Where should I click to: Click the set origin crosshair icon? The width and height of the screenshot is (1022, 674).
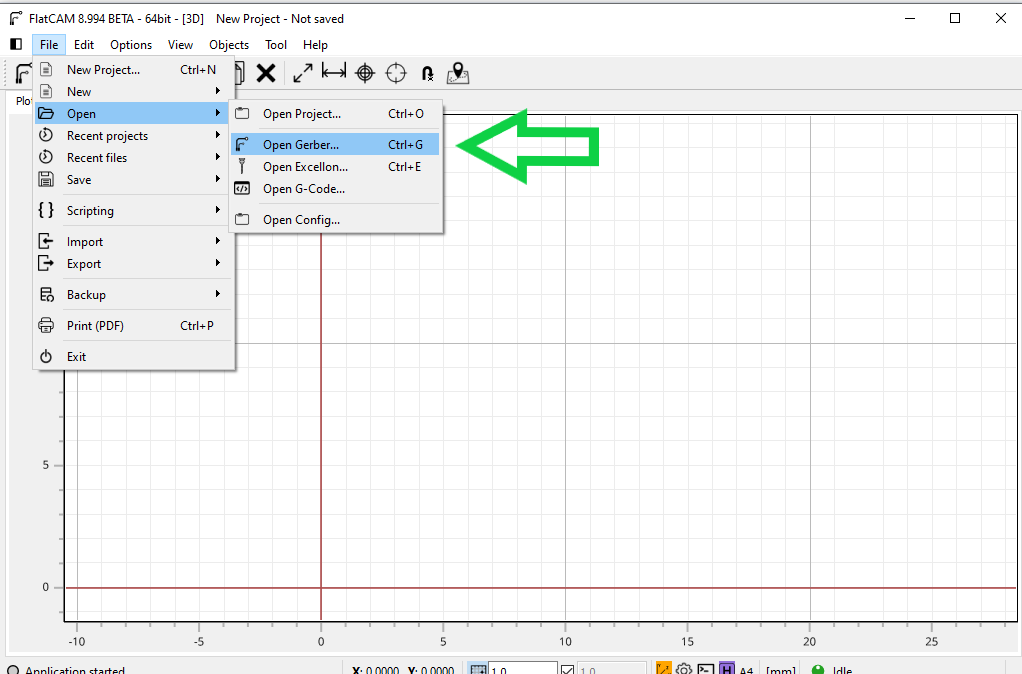pos(365,73)
